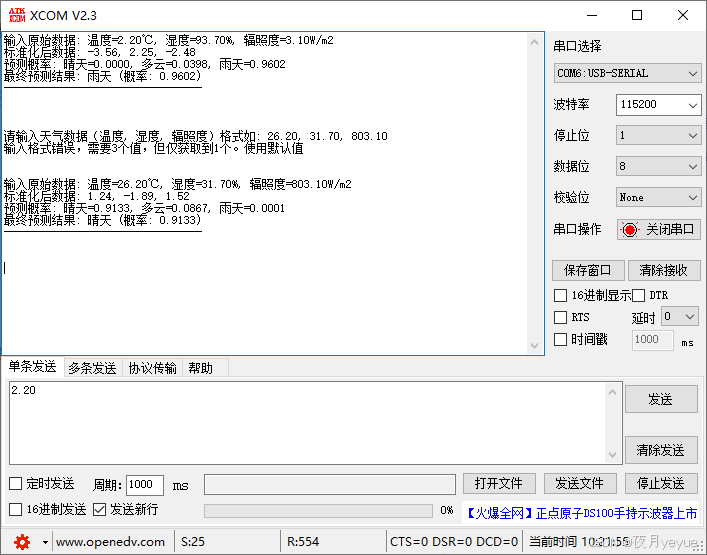This screenshot has width=707, height=555.
Task: Click the 周期 period field showing 1000
Action: pos(144,485)
